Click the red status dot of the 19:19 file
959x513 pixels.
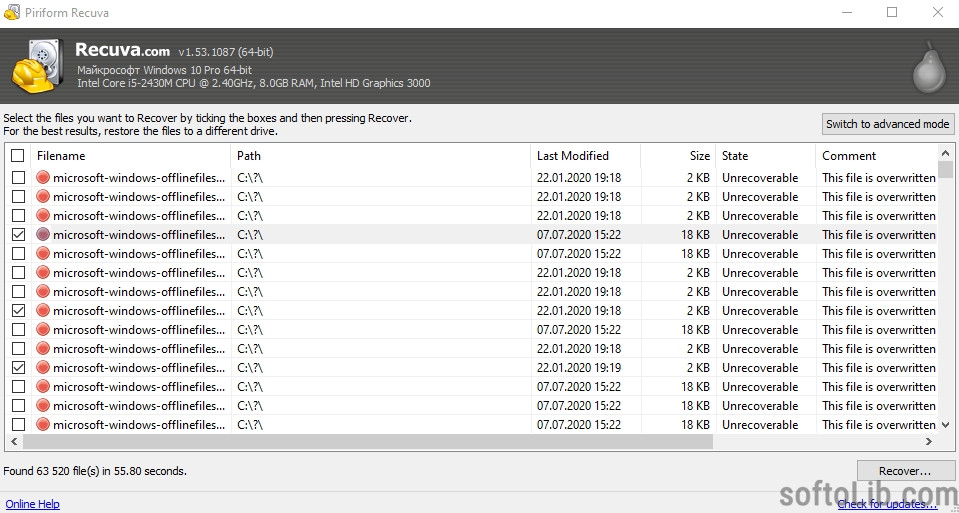(43, 367)
